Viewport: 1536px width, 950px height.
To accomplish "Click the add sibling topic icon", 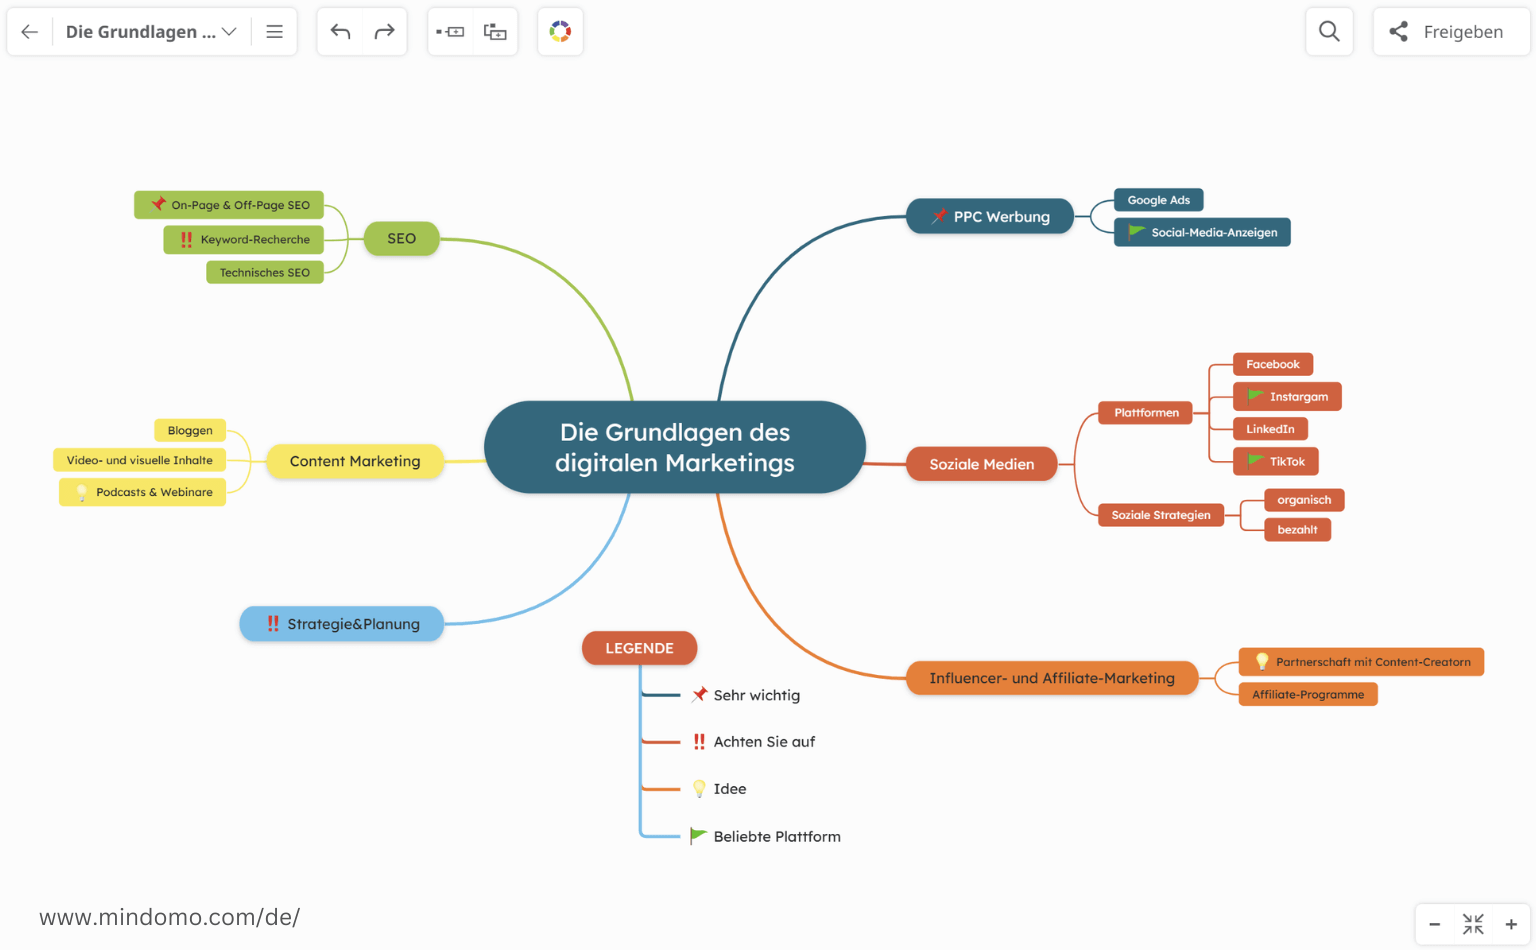I will pyautogui.click(x=450, y=32).
